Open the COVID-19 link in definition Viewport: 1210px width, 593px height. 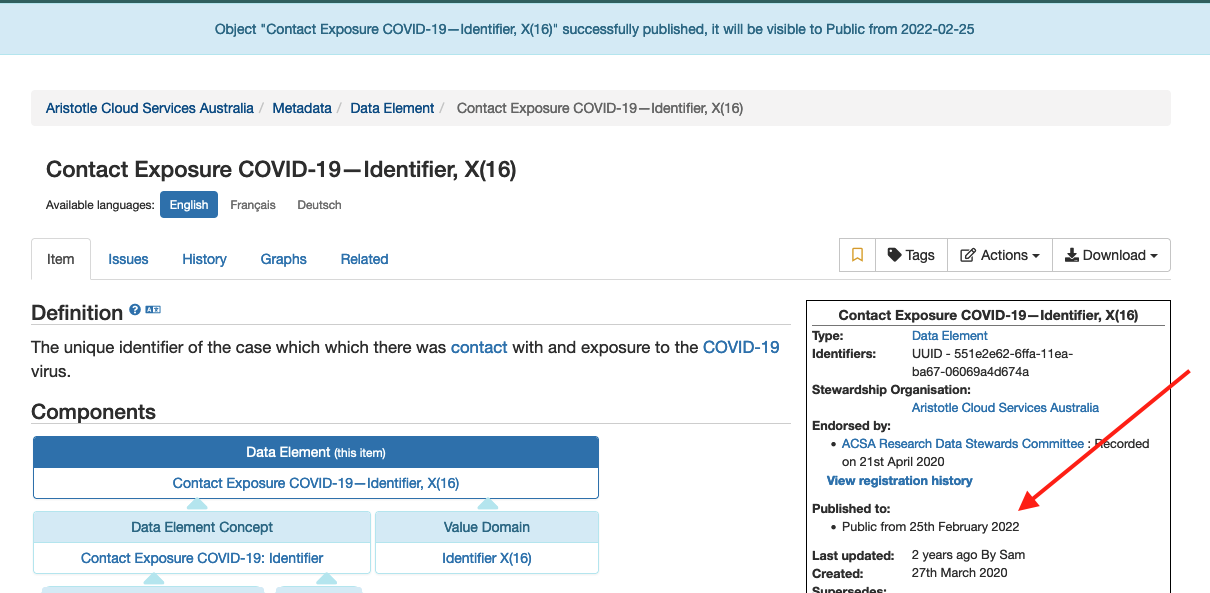(x=741, y=347)
